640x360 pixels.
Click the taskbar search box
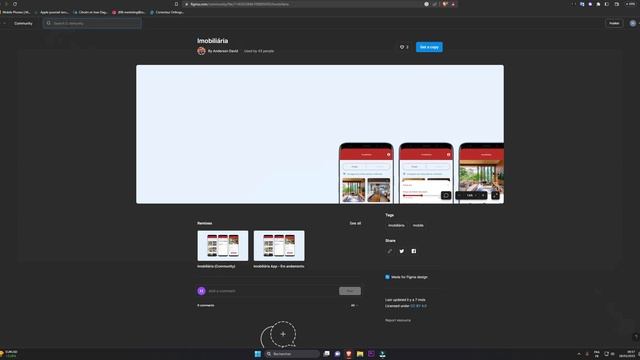[x=292, y=354]
